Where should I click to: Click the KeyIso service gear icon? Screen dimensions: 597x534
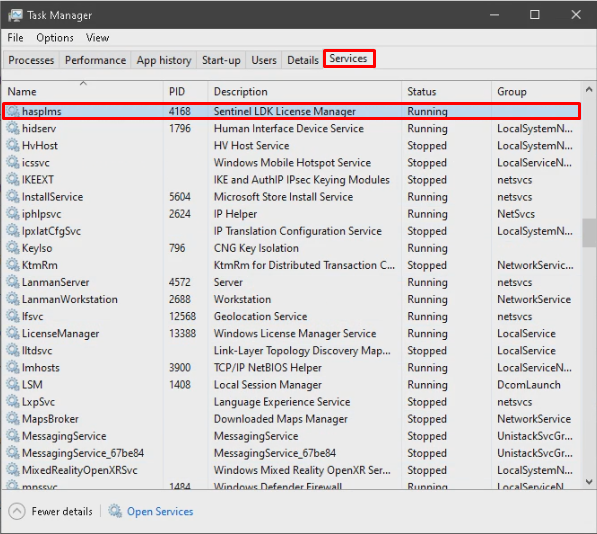(13, 248)
